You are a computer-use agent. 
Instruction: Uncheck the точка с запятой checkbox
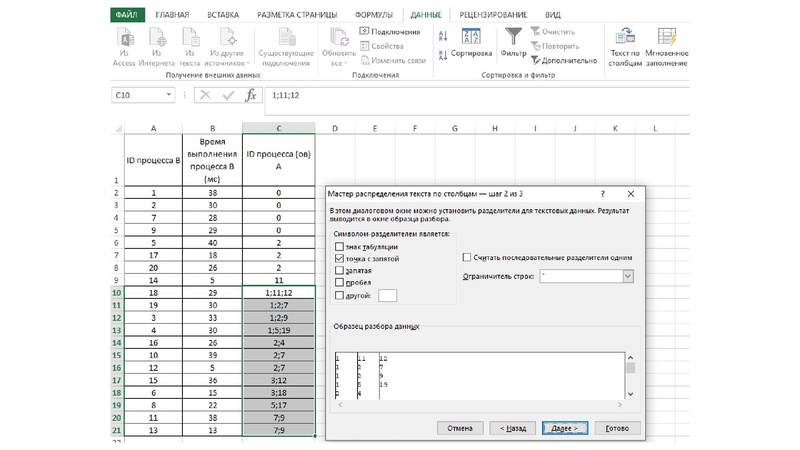point(341,259)
